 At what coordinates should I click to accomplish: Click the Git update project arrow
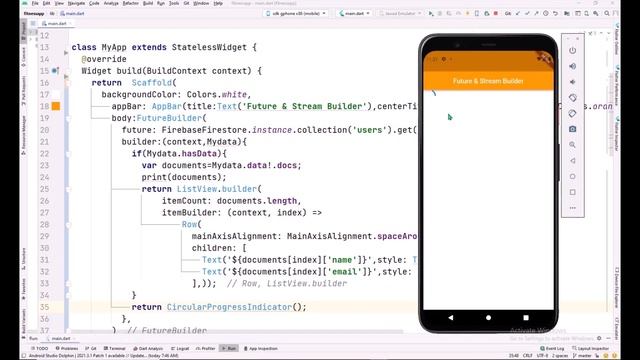[518, 13]
